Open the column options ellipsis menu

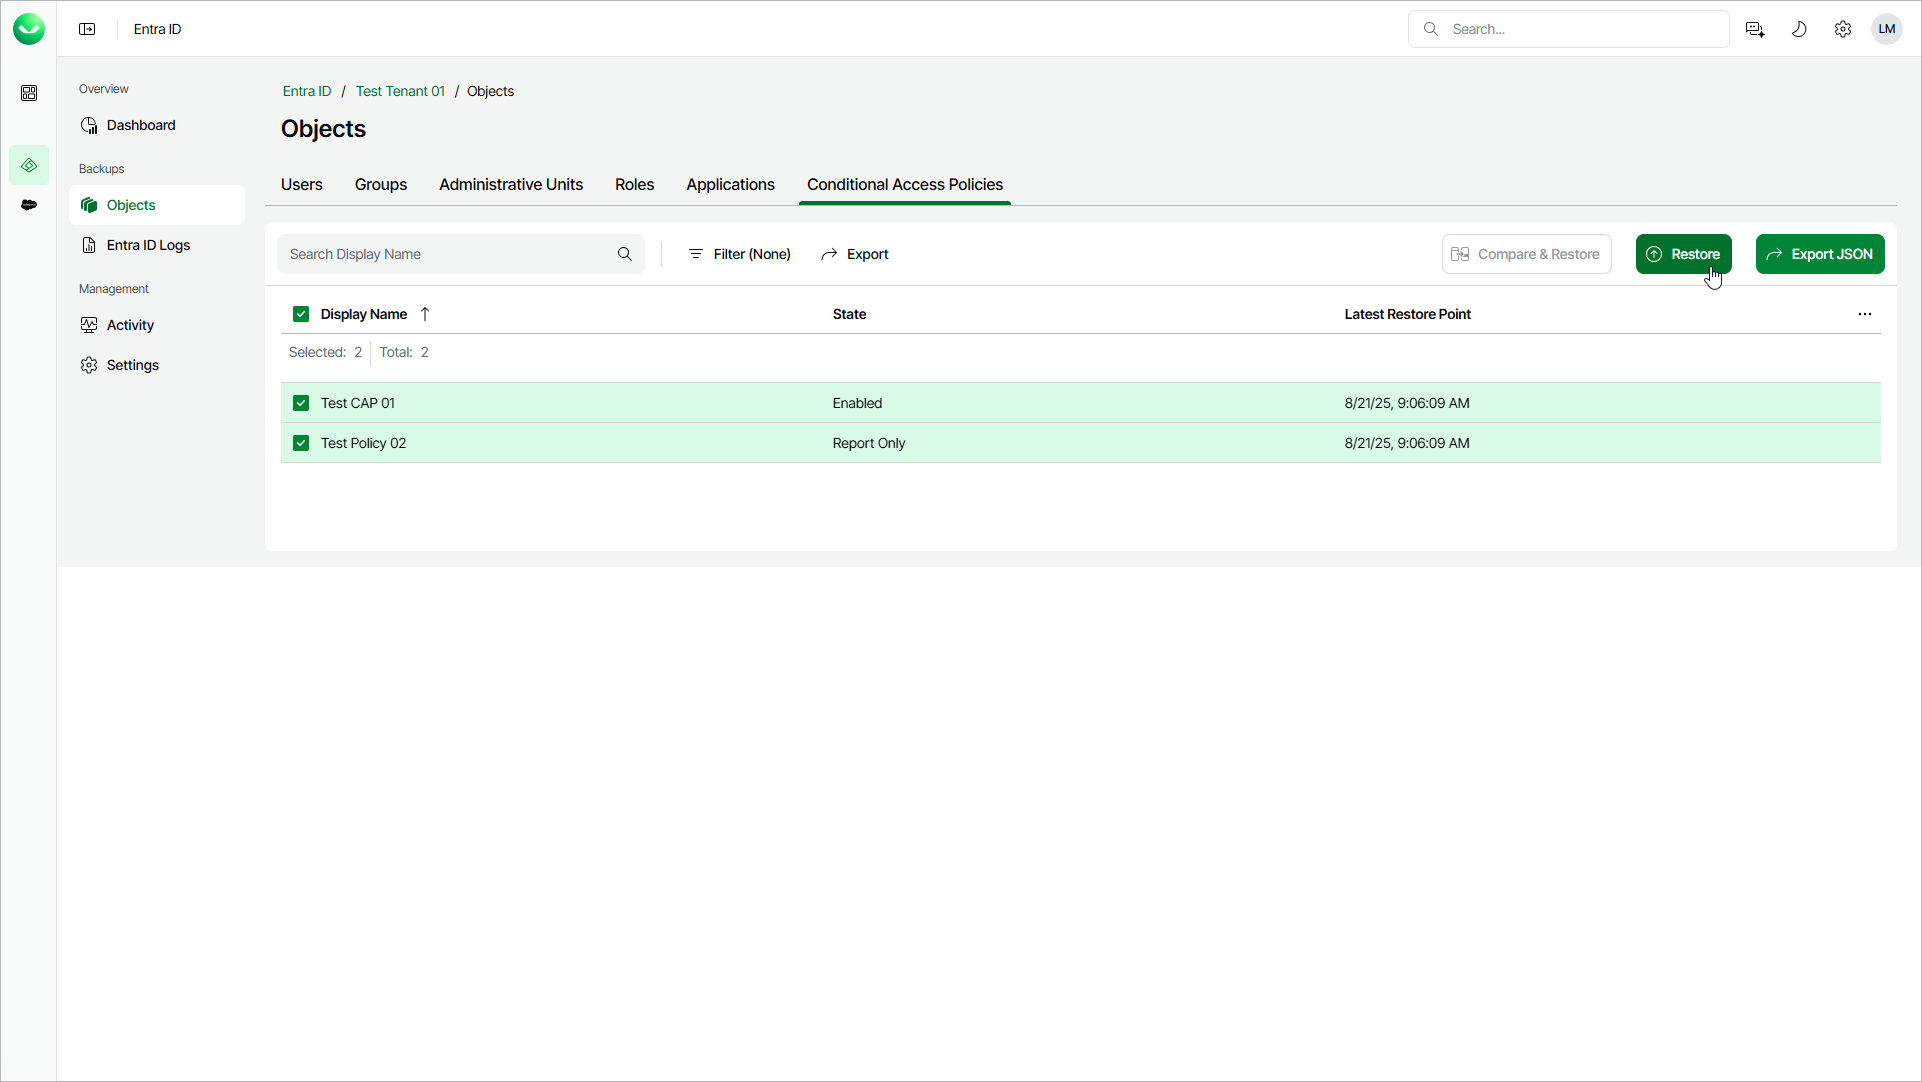[1865, 314]
